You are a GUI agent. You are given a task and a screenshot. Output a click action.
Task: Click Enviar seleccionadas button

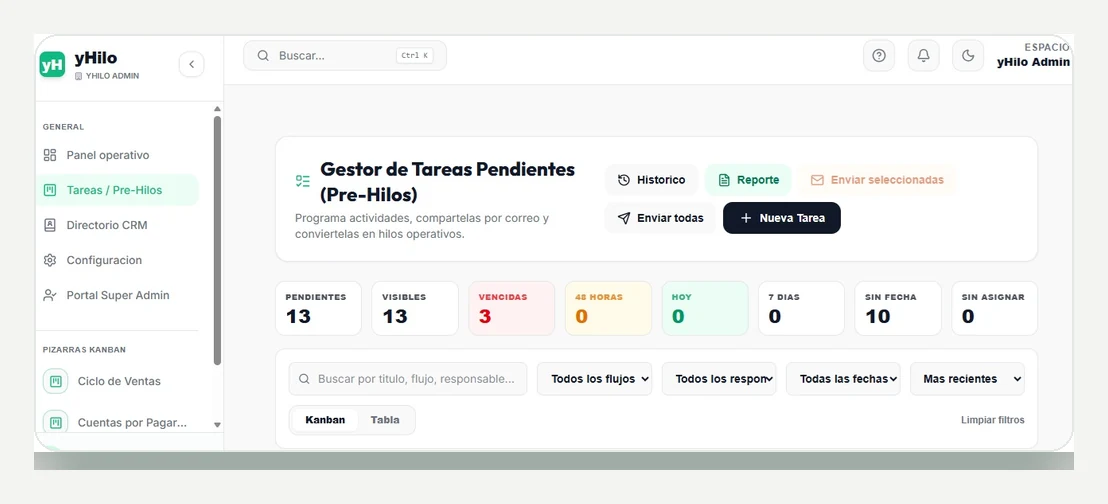tap(877, 180)
